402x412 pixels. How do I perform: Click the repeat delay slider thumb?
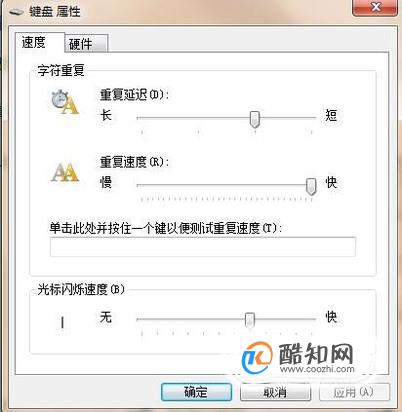(x=255, y=119)
